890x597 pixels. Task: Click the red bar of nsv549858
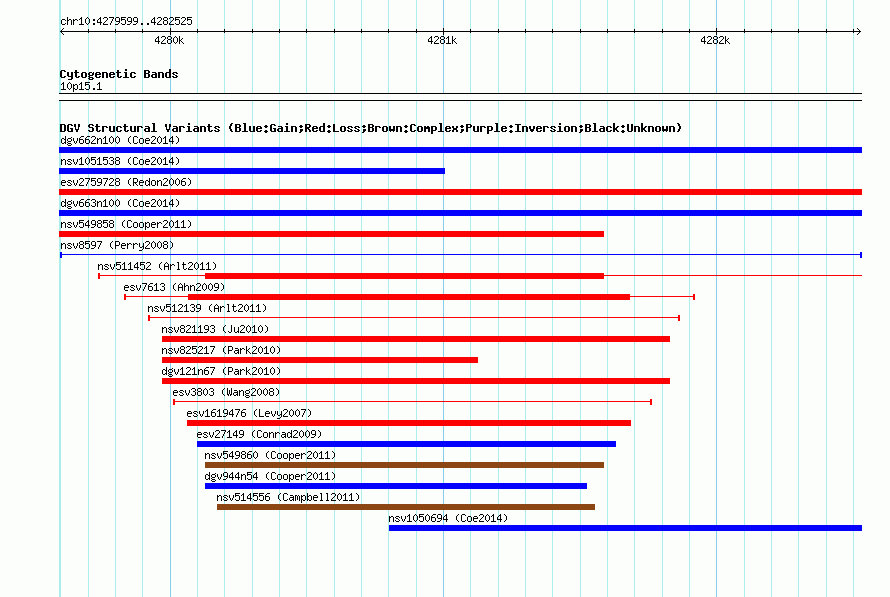pos(331,234)
